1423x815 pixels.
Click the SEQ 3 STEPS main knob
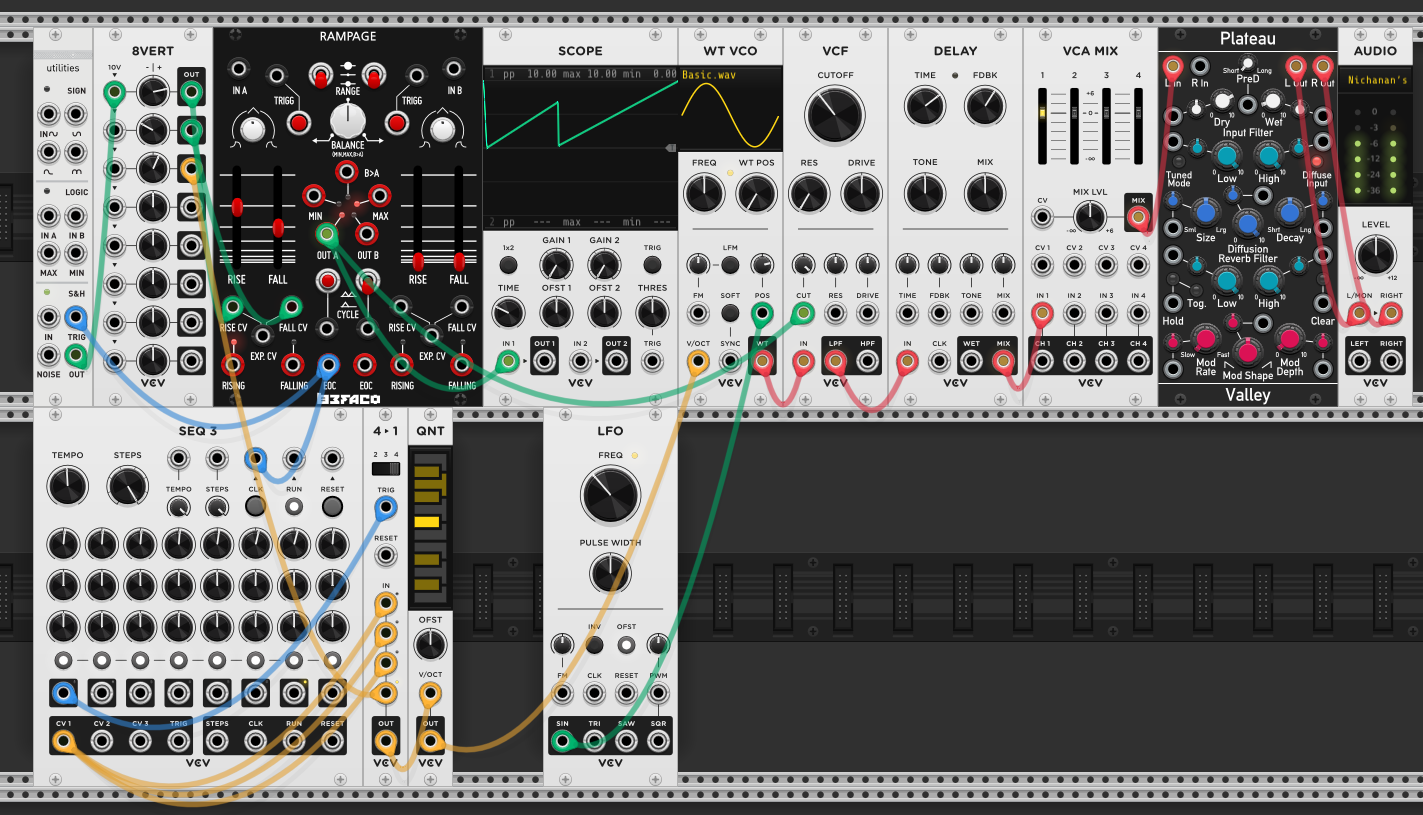point(127,487)
